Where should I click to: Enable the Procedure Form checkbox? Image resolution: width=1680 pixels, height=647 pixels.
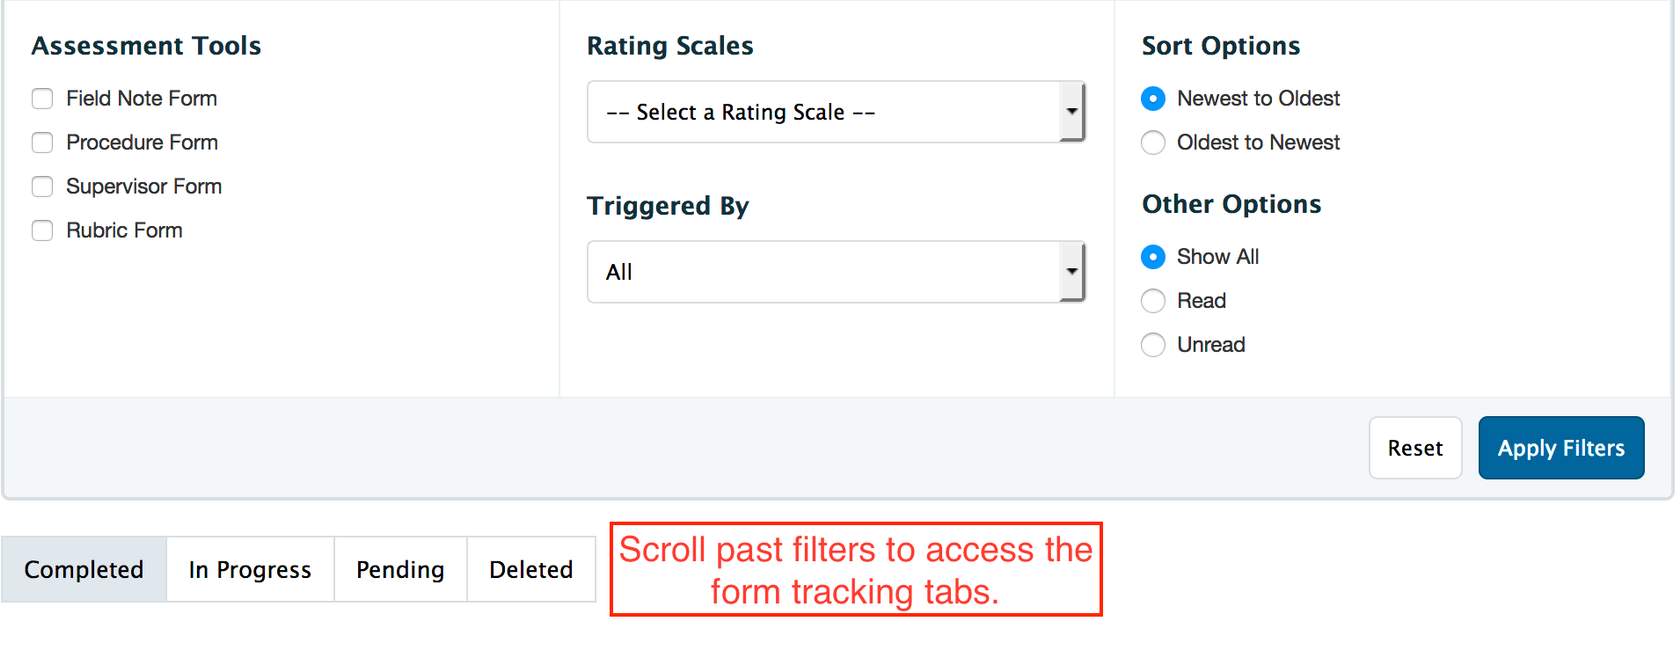[42, 143]
